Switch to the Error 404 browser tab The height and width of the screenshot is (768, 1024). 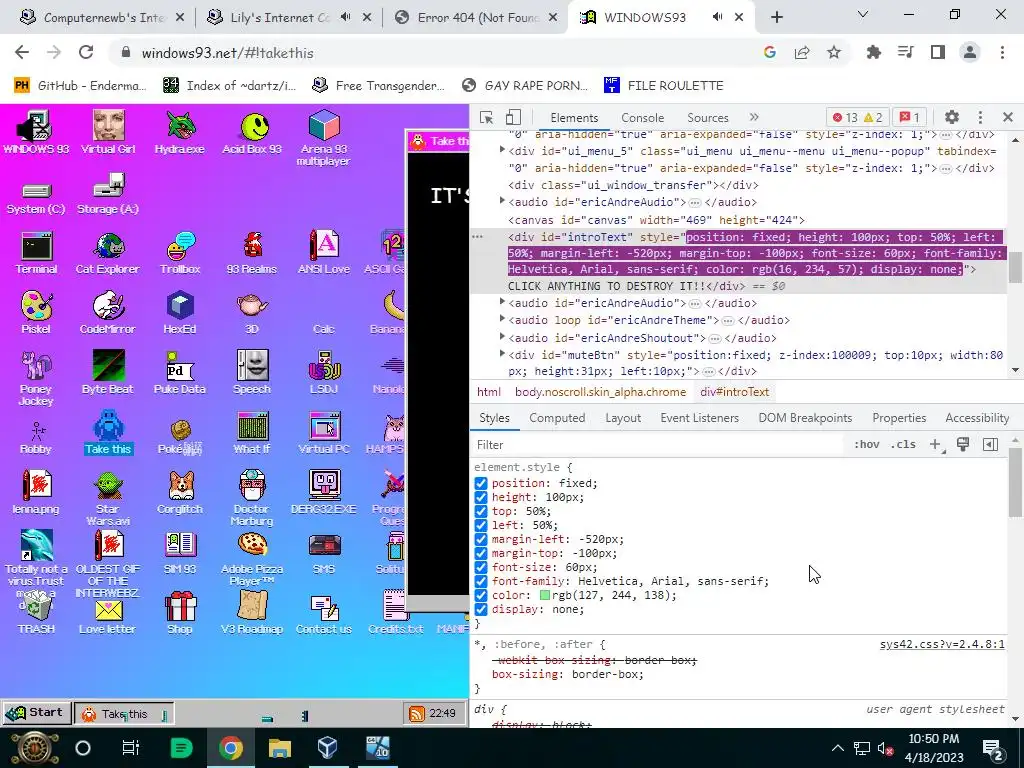tap(477, 18)
